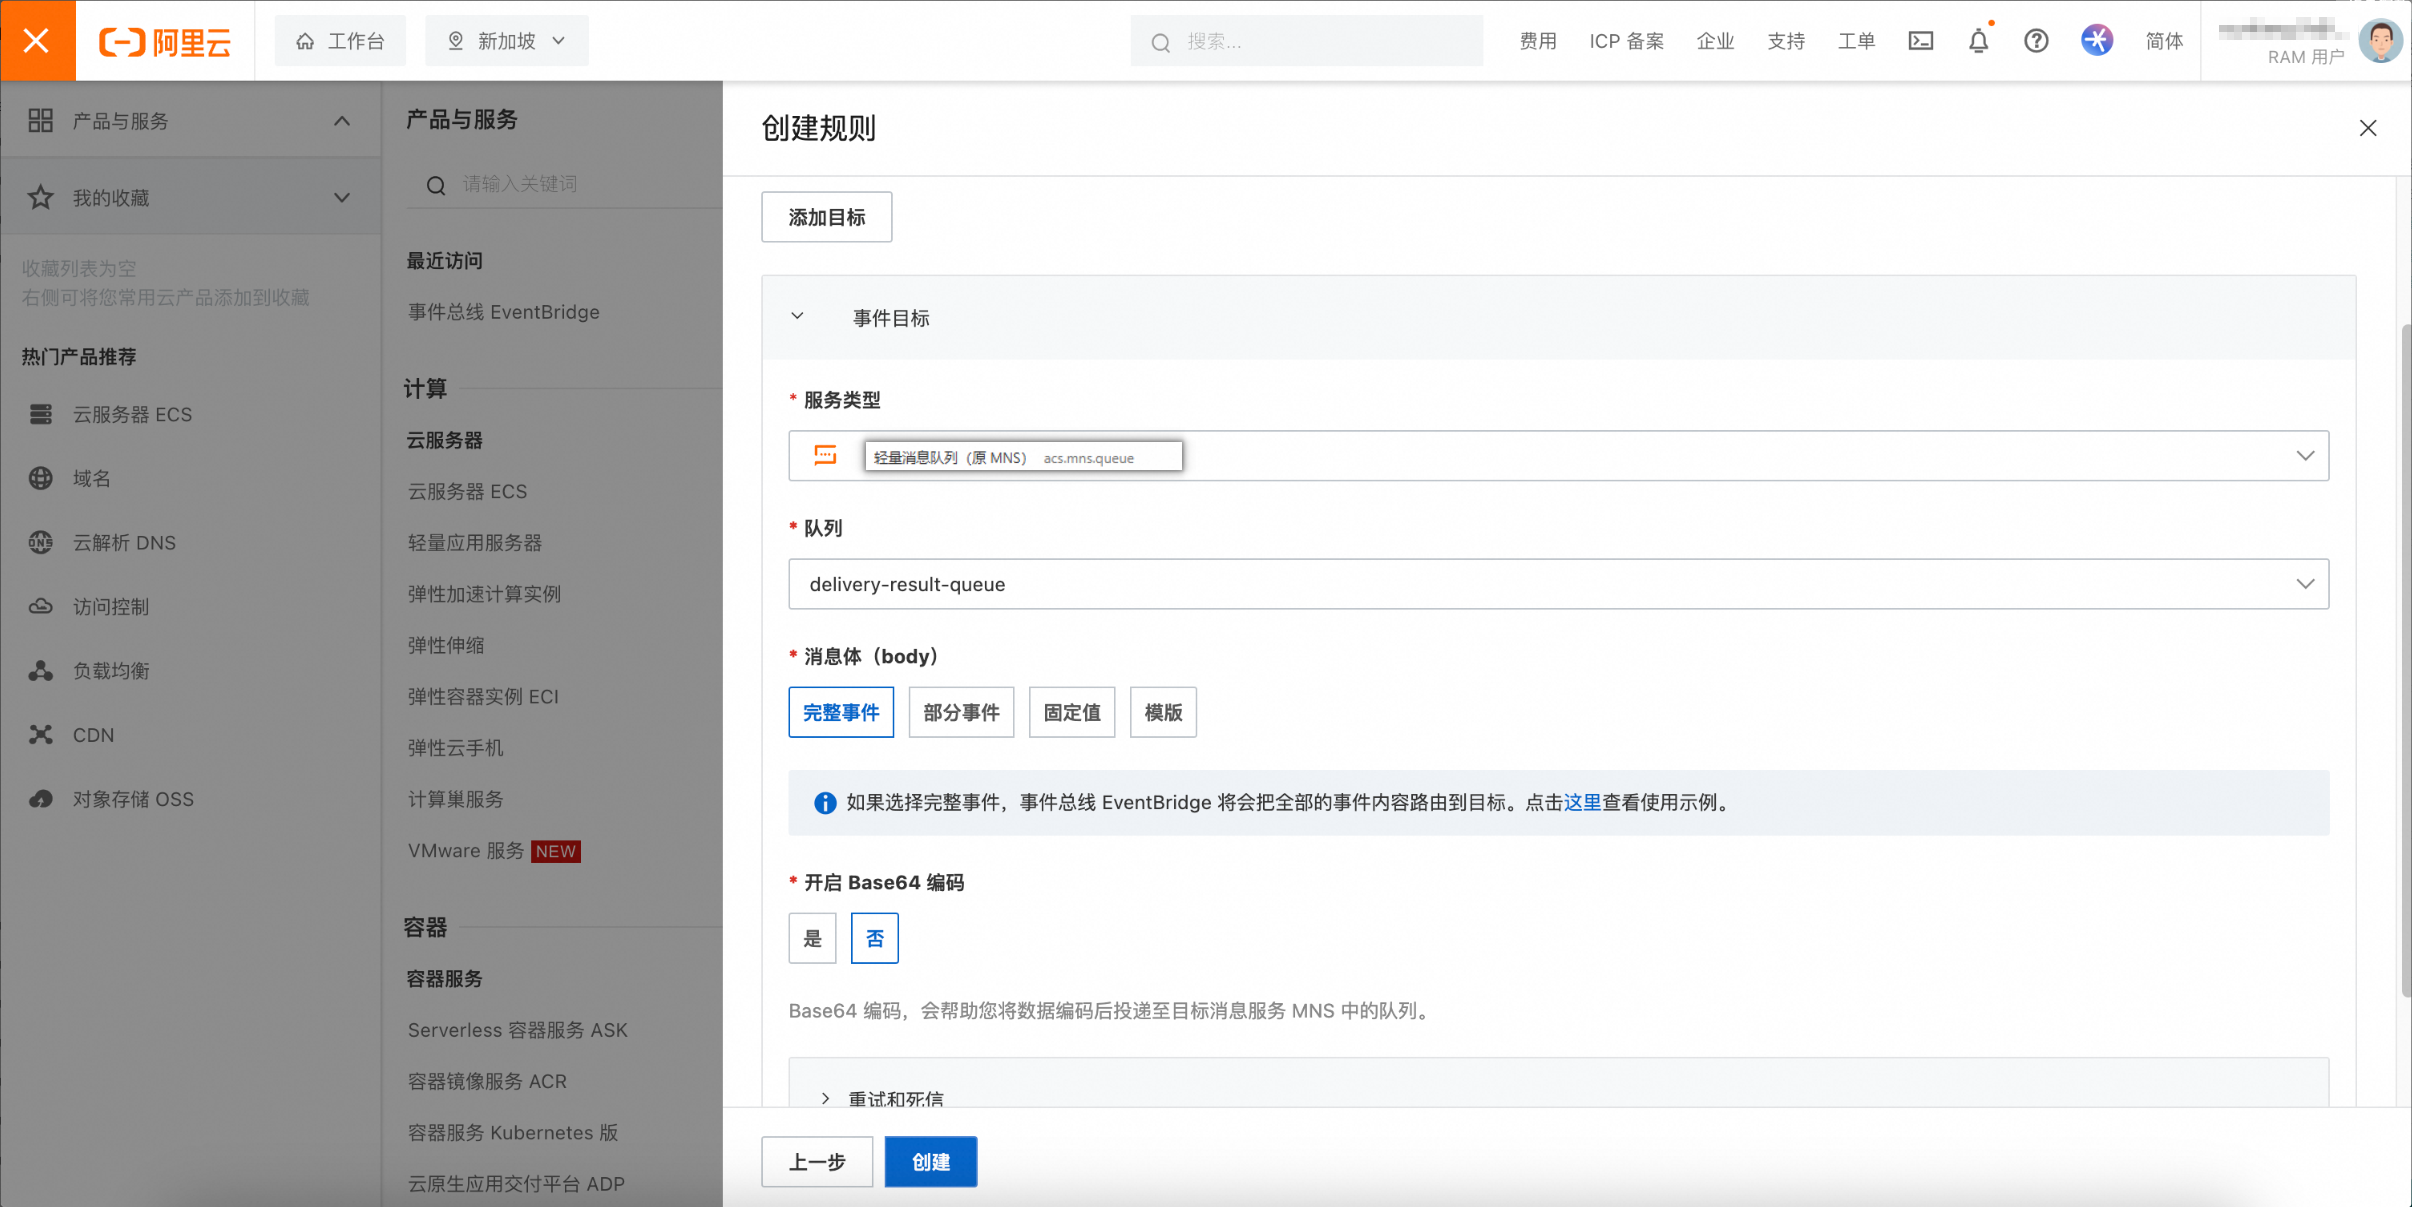Select 部分事件 message body option
This screenshot has width=2412, height=1207.
pos(961,712)
